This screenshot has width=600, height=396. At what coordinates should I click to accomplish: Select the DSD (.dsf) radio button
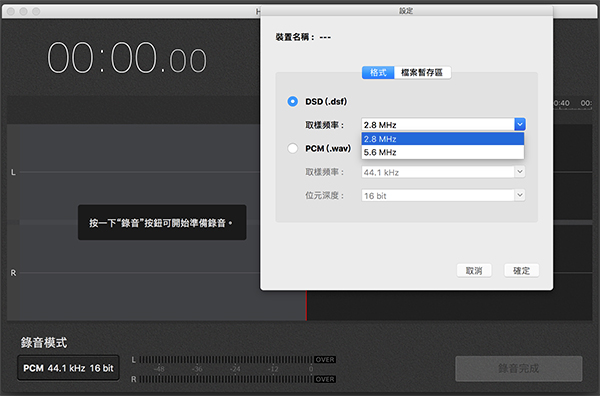(293, 101)
